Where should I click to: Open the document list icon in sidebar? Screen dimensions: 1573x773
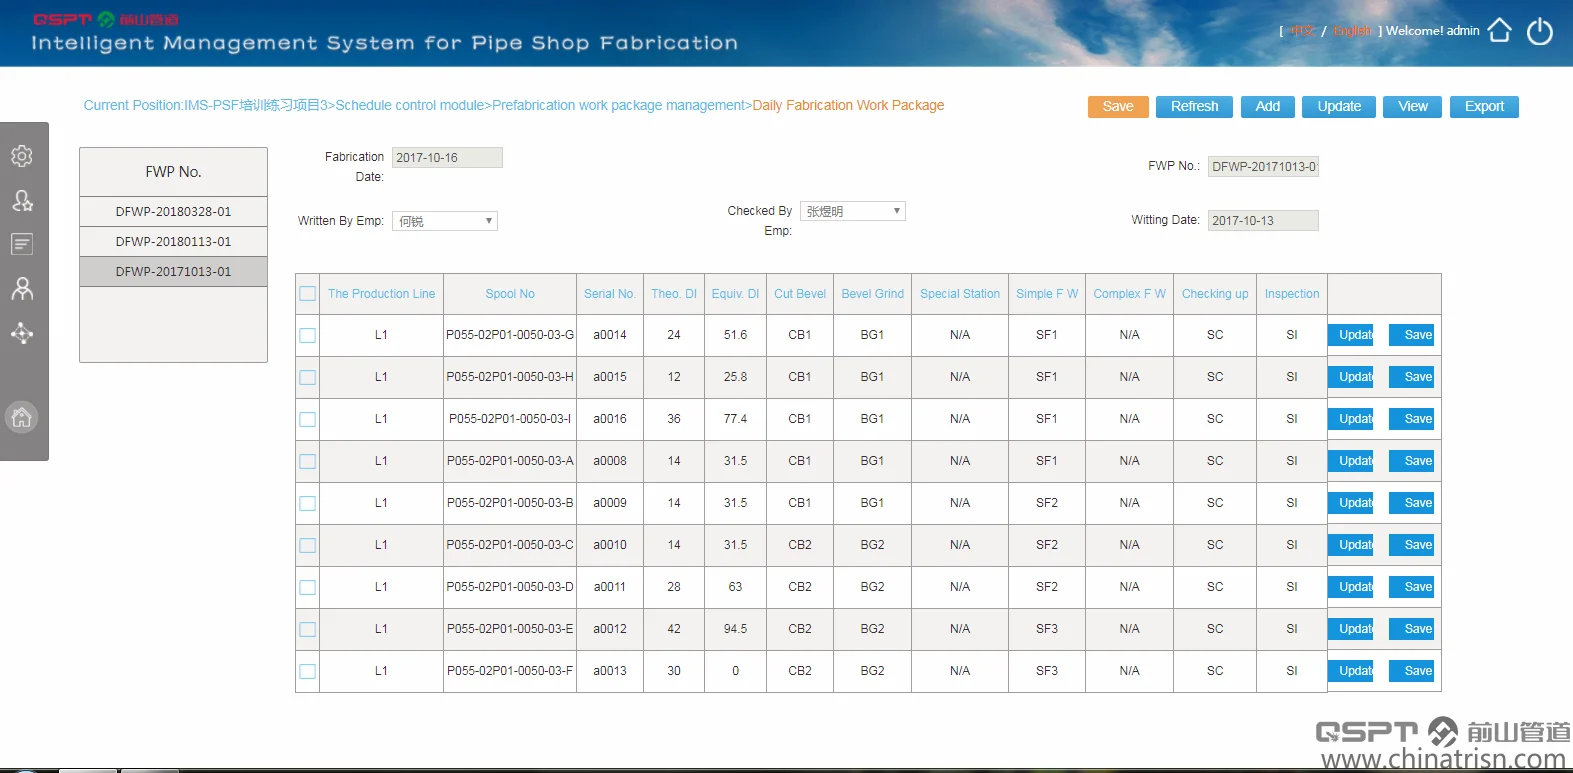coord(22,244)
